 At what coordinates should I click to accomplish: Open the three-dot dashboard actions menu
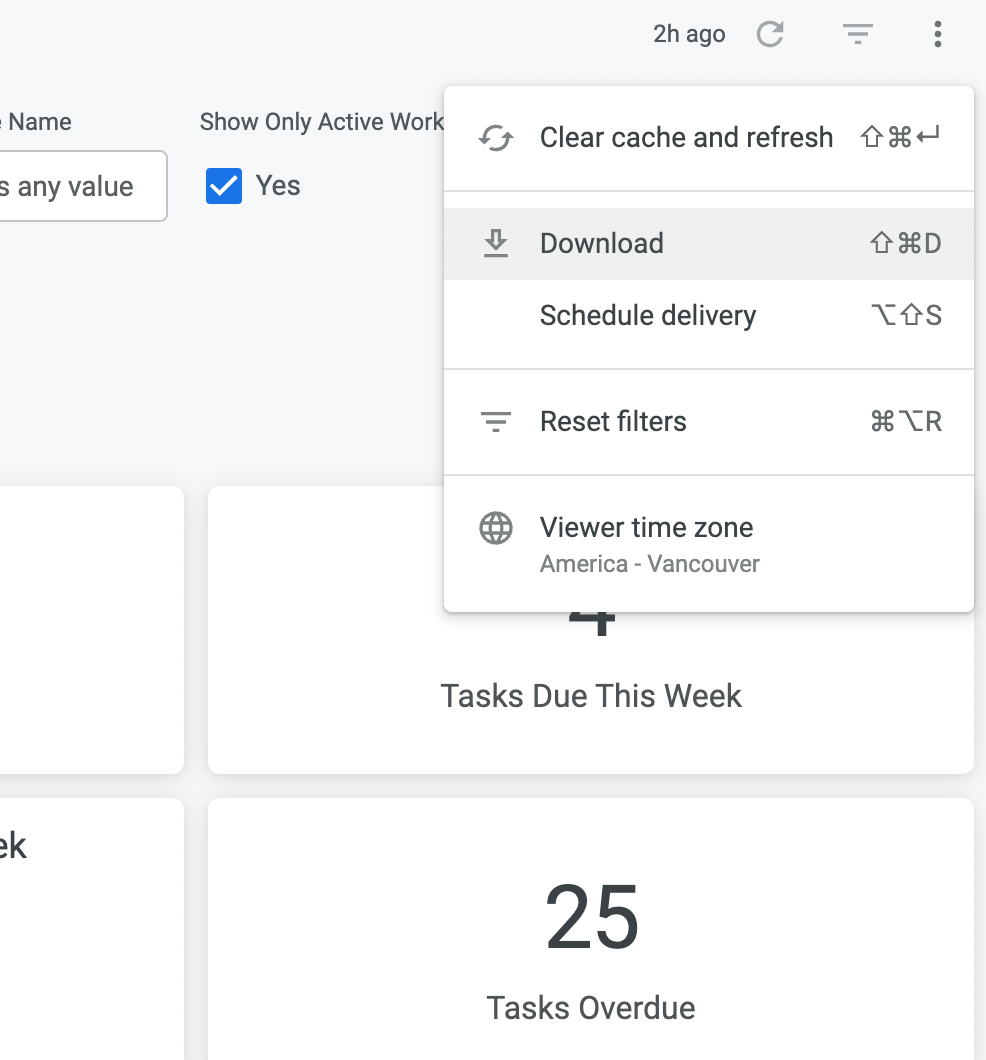937,34
